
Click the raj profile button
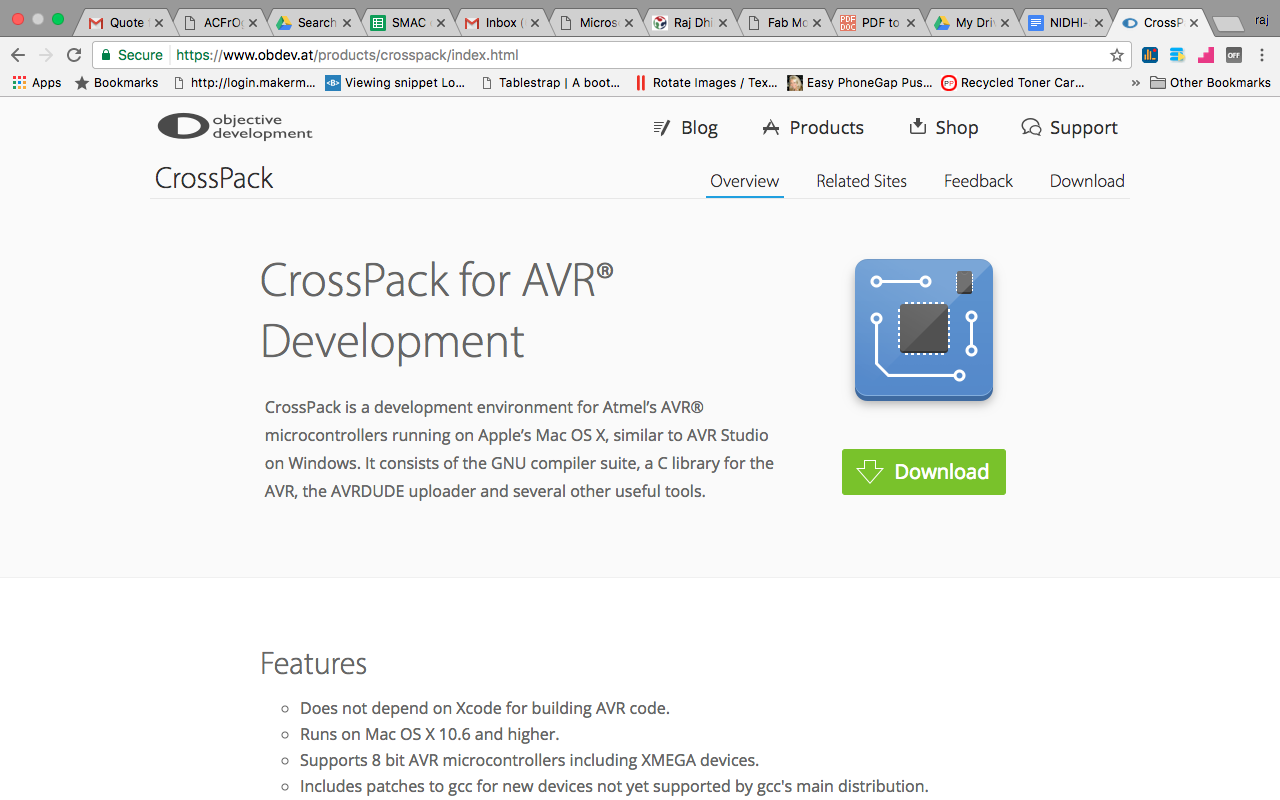(x=1261, y=20)
